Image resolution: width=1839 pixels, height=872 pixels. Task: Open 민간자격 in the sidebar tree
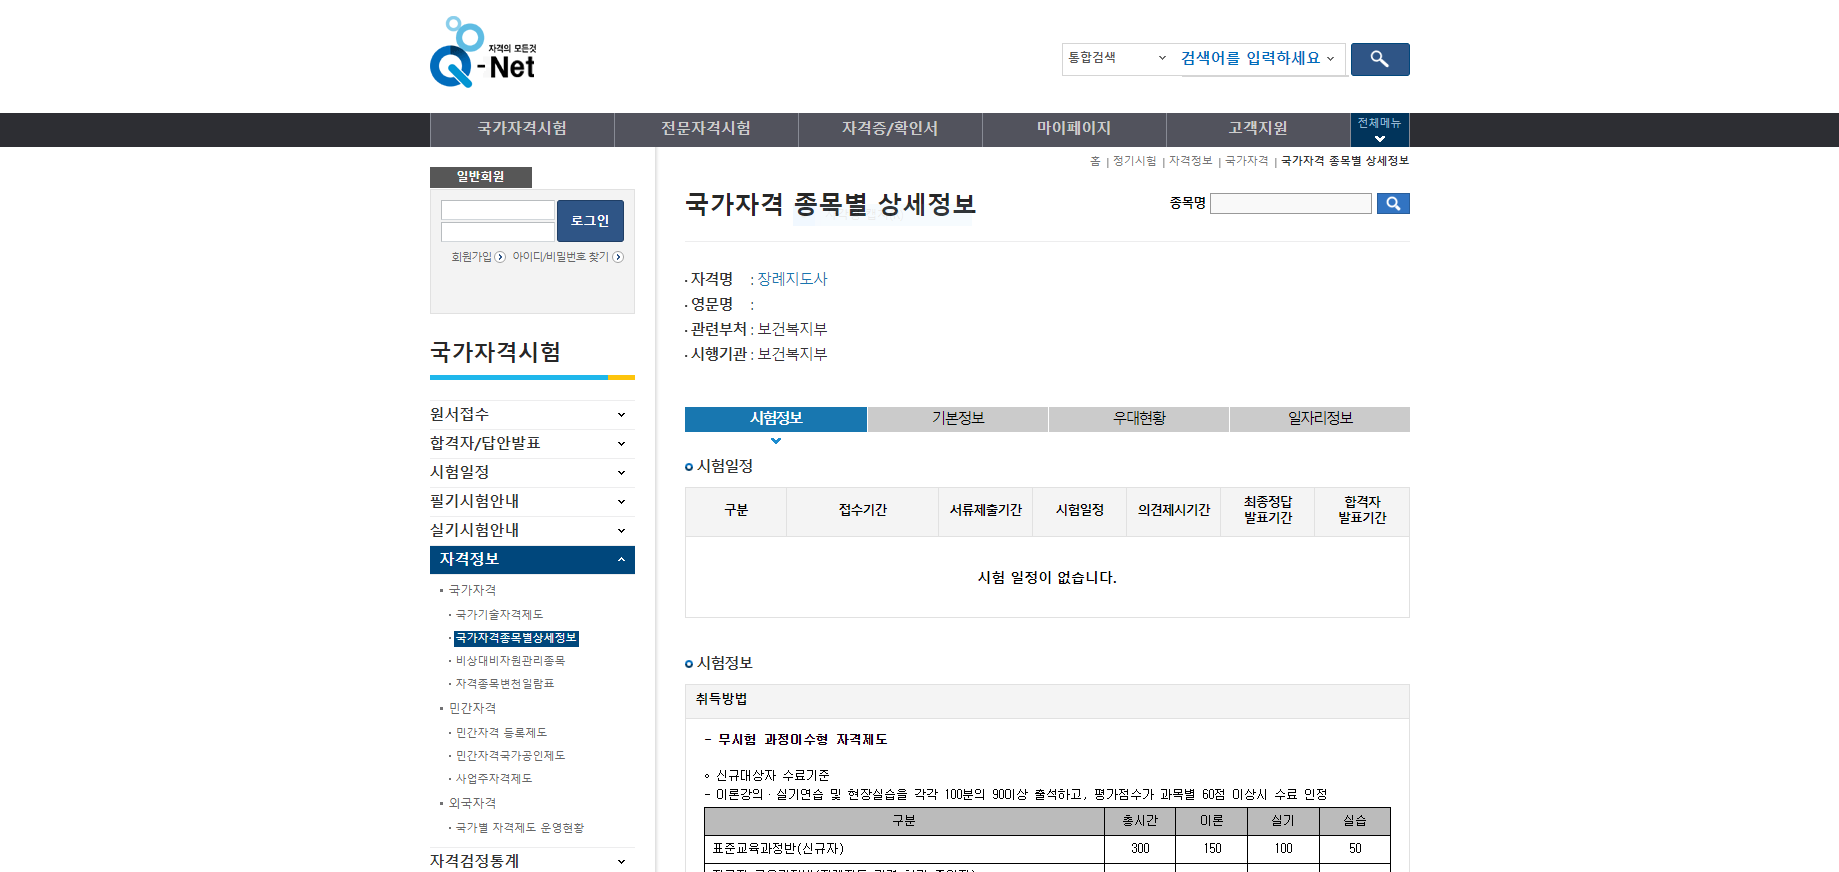click(472, 709)
